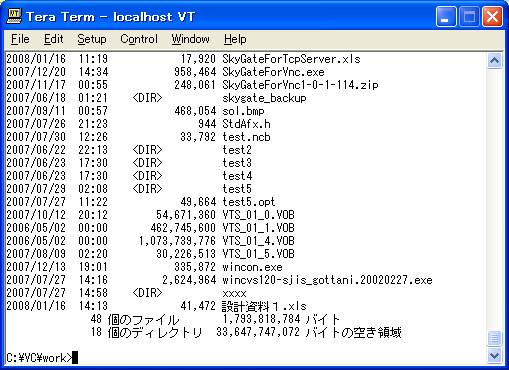Viewport: 509px width, 370px height.
Task: Click the date 2008/01/16 11:19
Action: click(57, 59)
